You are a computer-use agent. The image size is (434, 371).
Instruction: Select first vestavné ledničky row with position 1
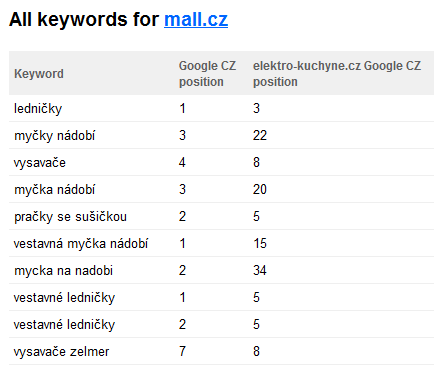click(221, 297)
